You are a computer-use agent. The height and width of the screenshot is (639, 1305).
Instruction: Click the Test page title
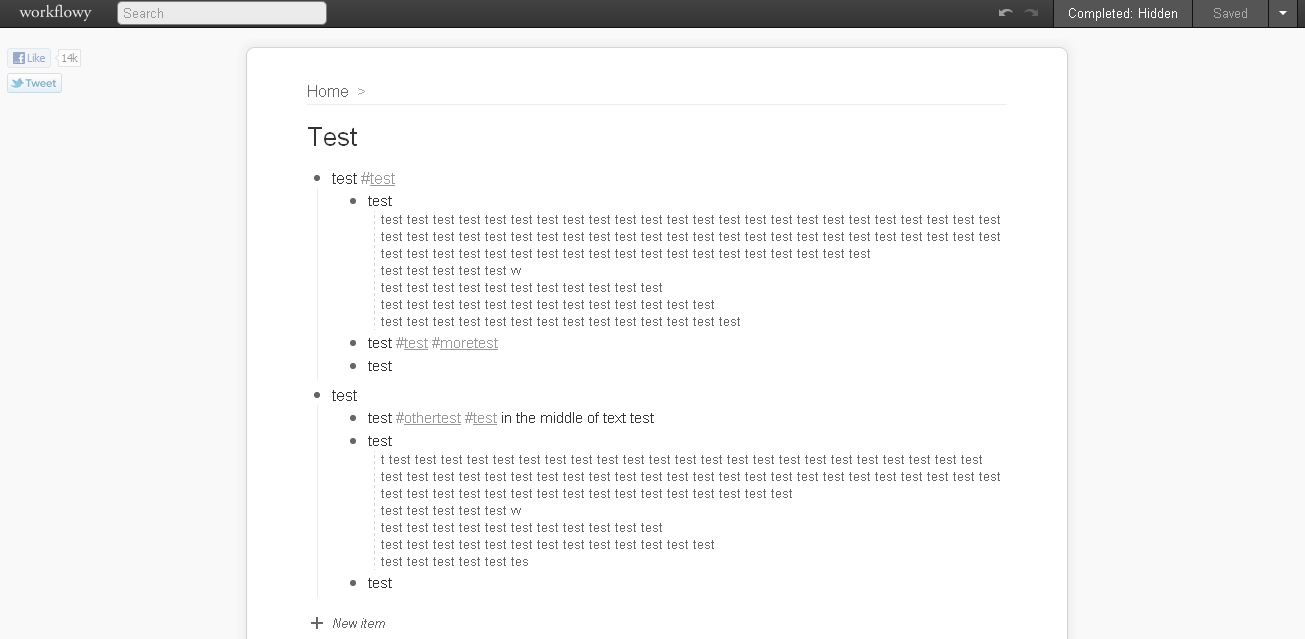pyautogui.click(x=332, y=137)
